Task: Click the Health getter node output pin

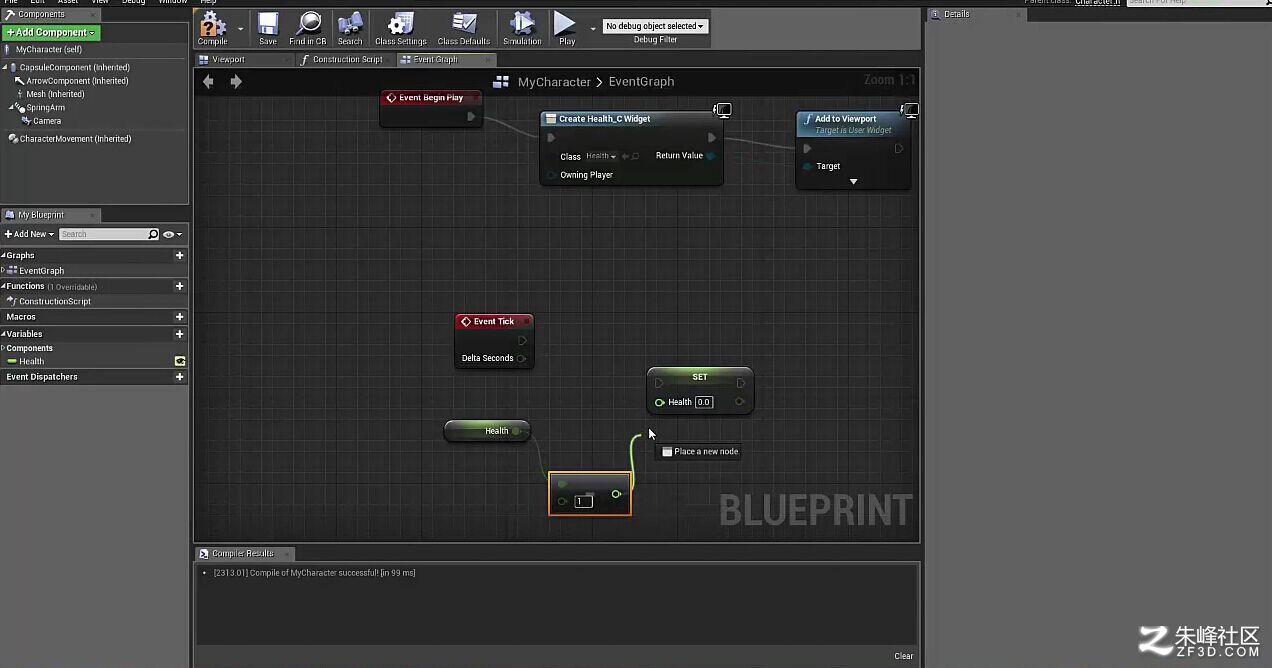Action: pos(516,431)
